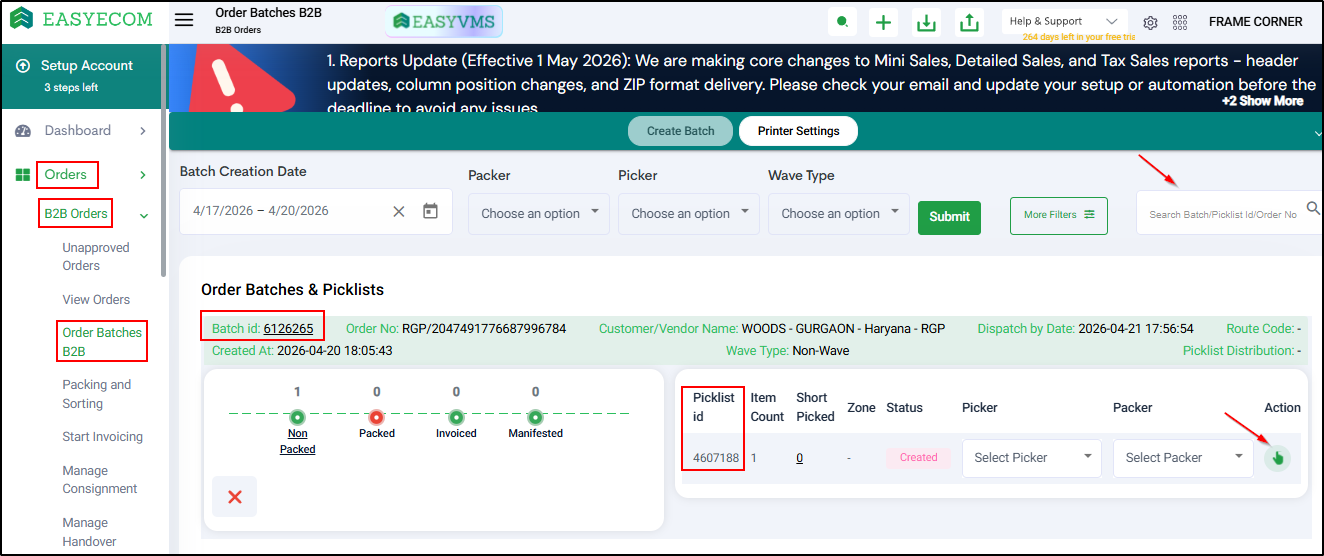Screen dimensions: 1324x556
Task: Expand the Help & Support dropdown
Action: (x=1064, y=21)
